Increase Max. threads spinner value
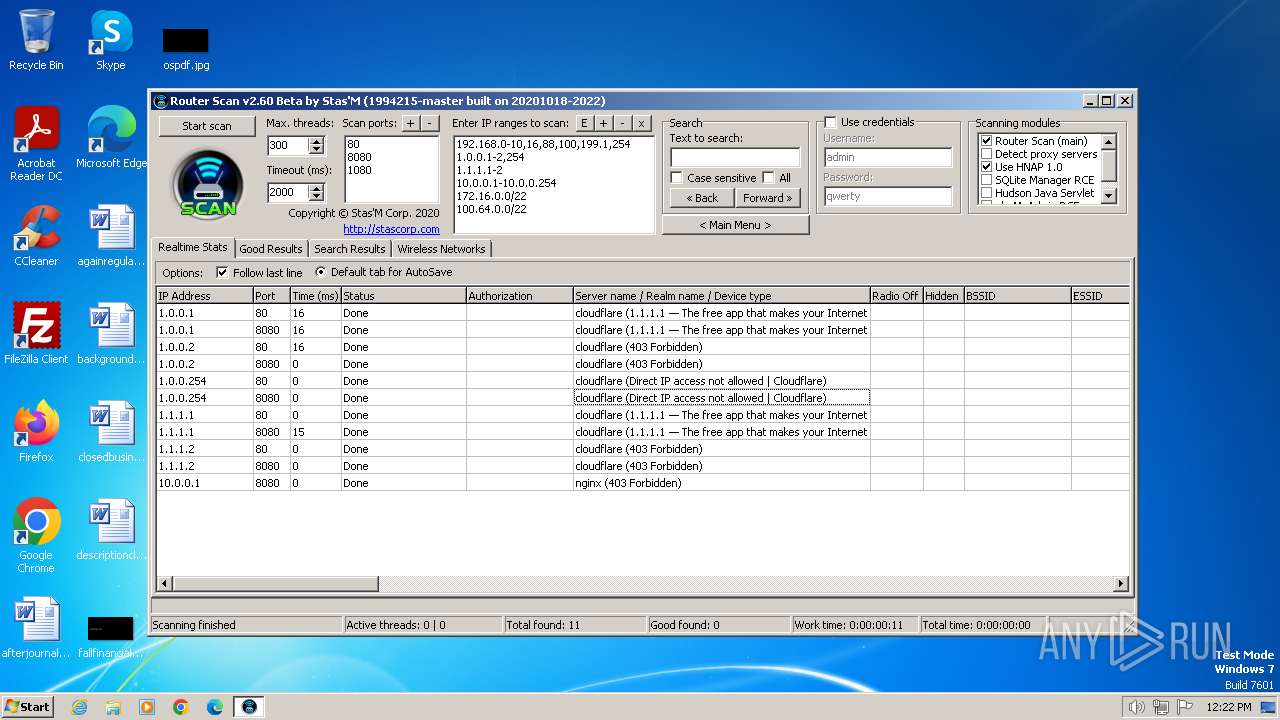 (316, 142)
